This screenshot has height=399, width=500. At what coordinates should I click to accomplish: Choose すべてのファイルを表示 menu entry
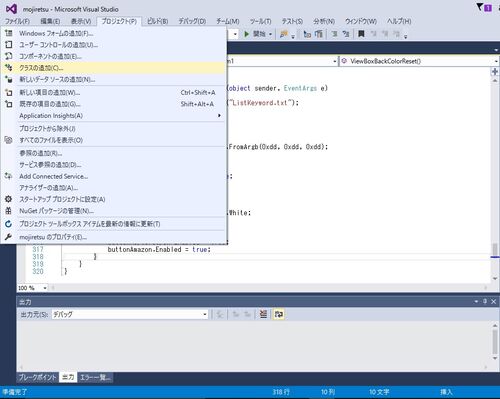(113, 140)
